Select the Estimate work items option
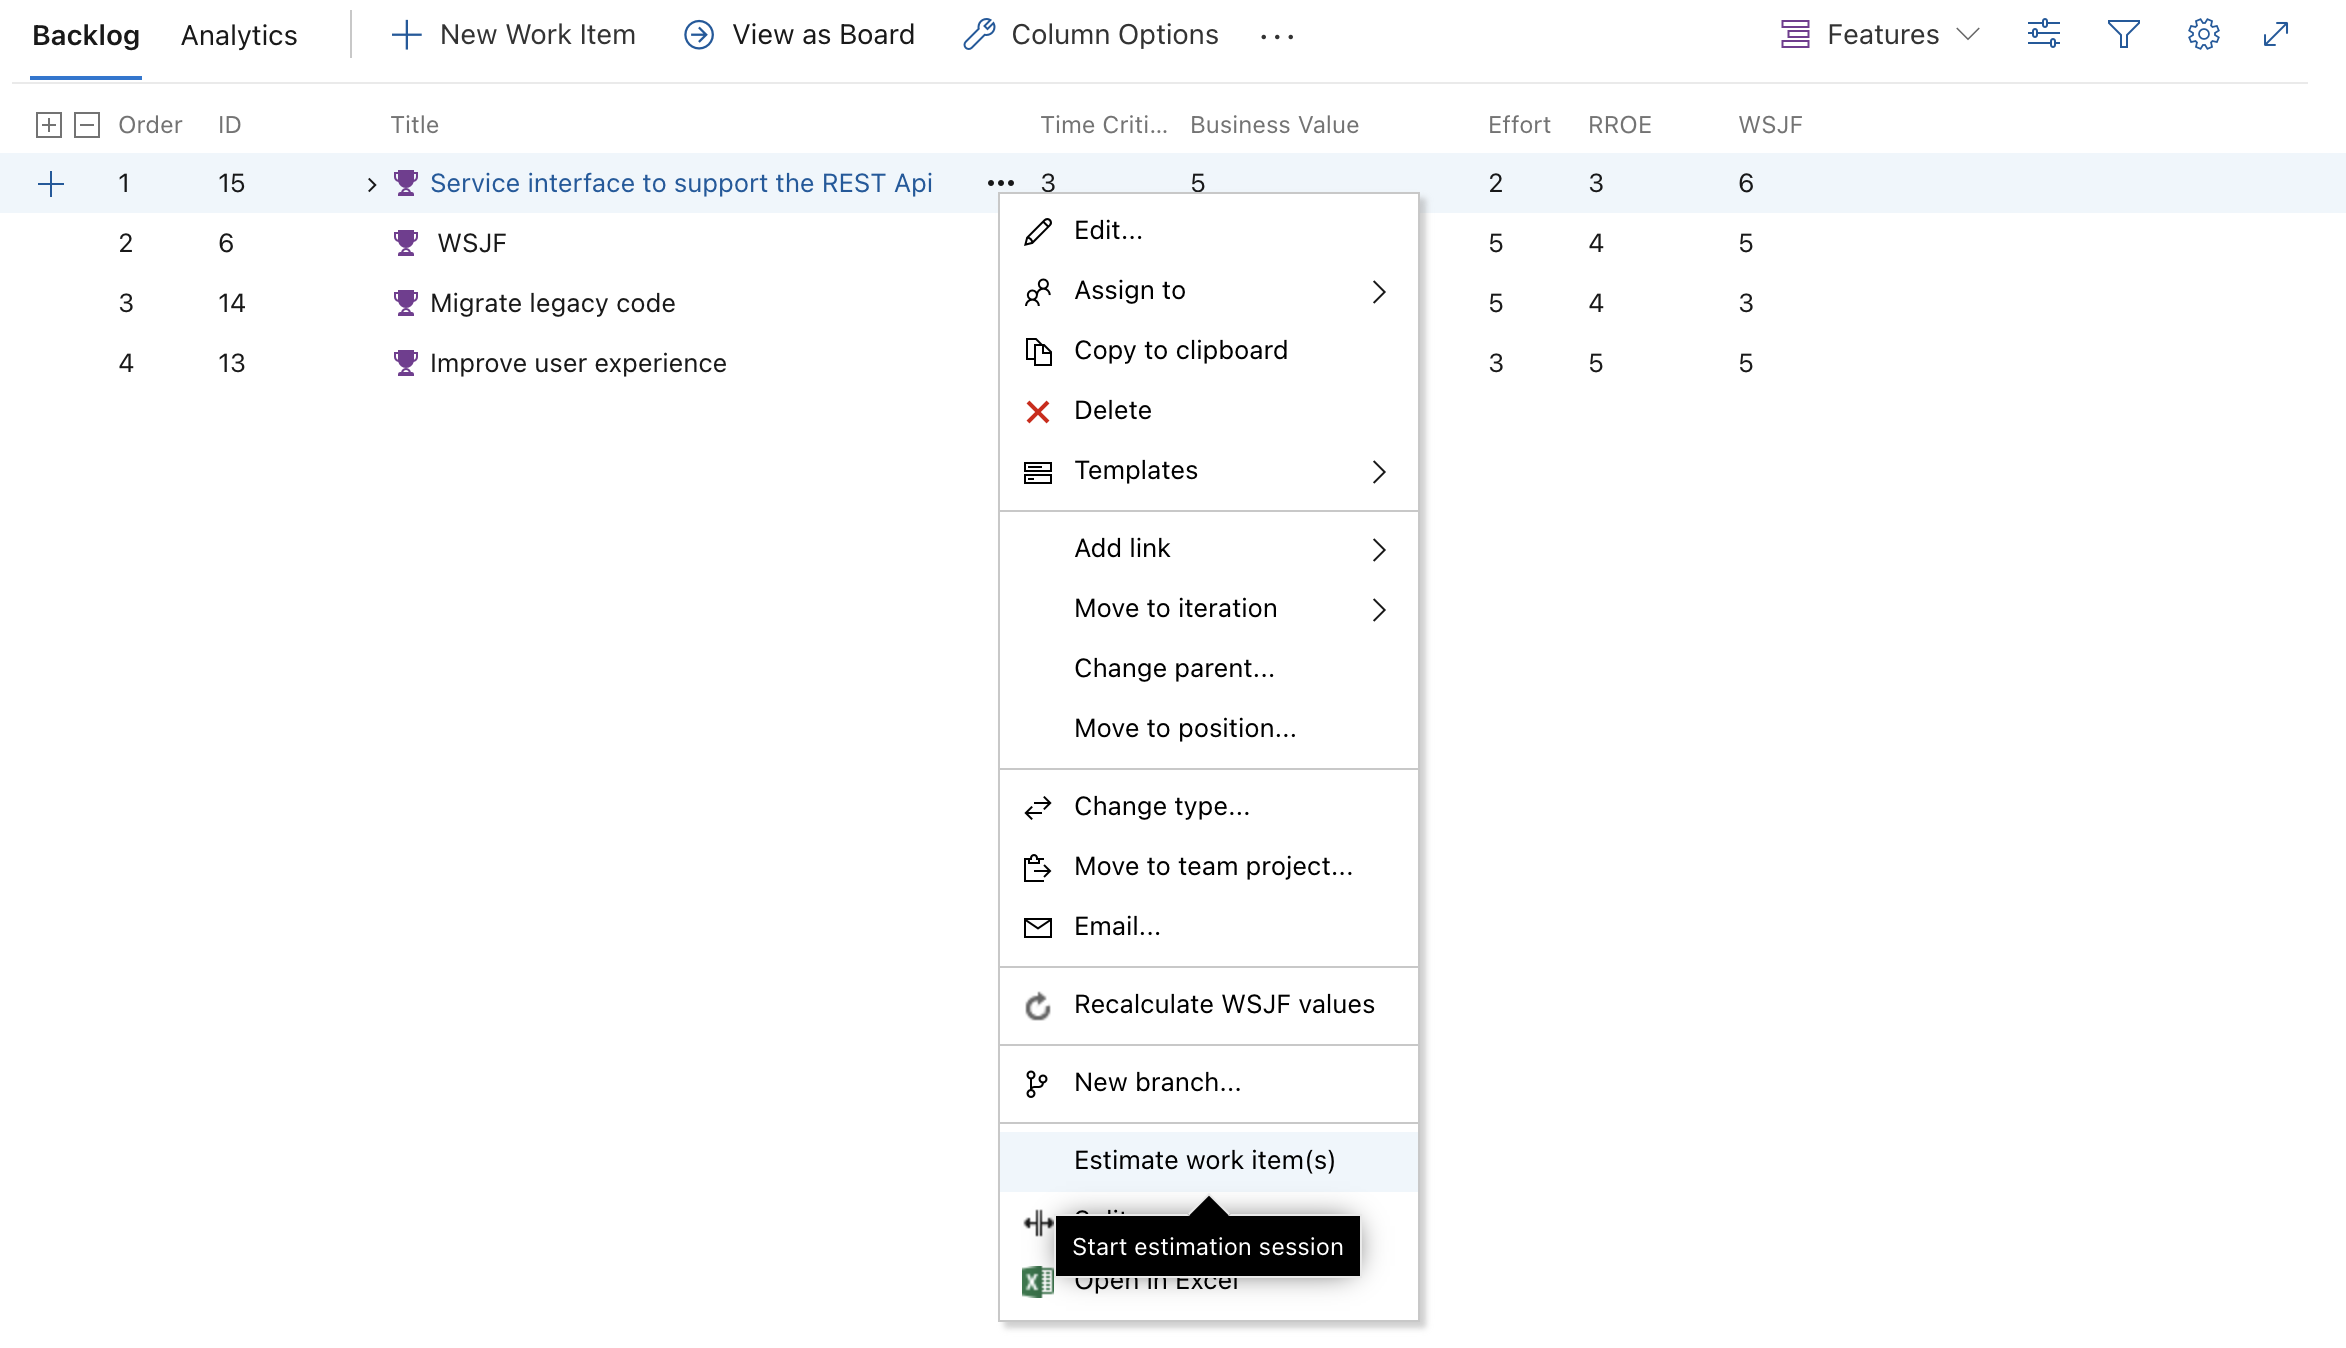The height and width of the screenshot is (1348, 2346). coord(1205,1160)
